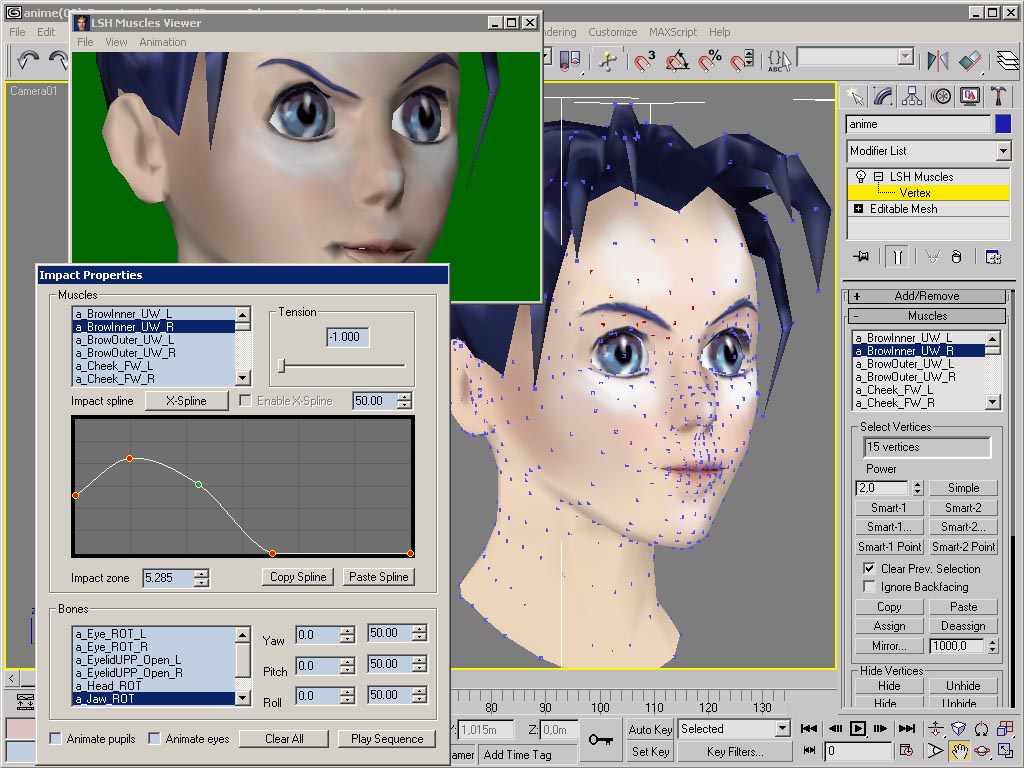The height and width of the screenshot is (768, 1024).
Task: Click the X-Spline button
Action: click(186, 400)
